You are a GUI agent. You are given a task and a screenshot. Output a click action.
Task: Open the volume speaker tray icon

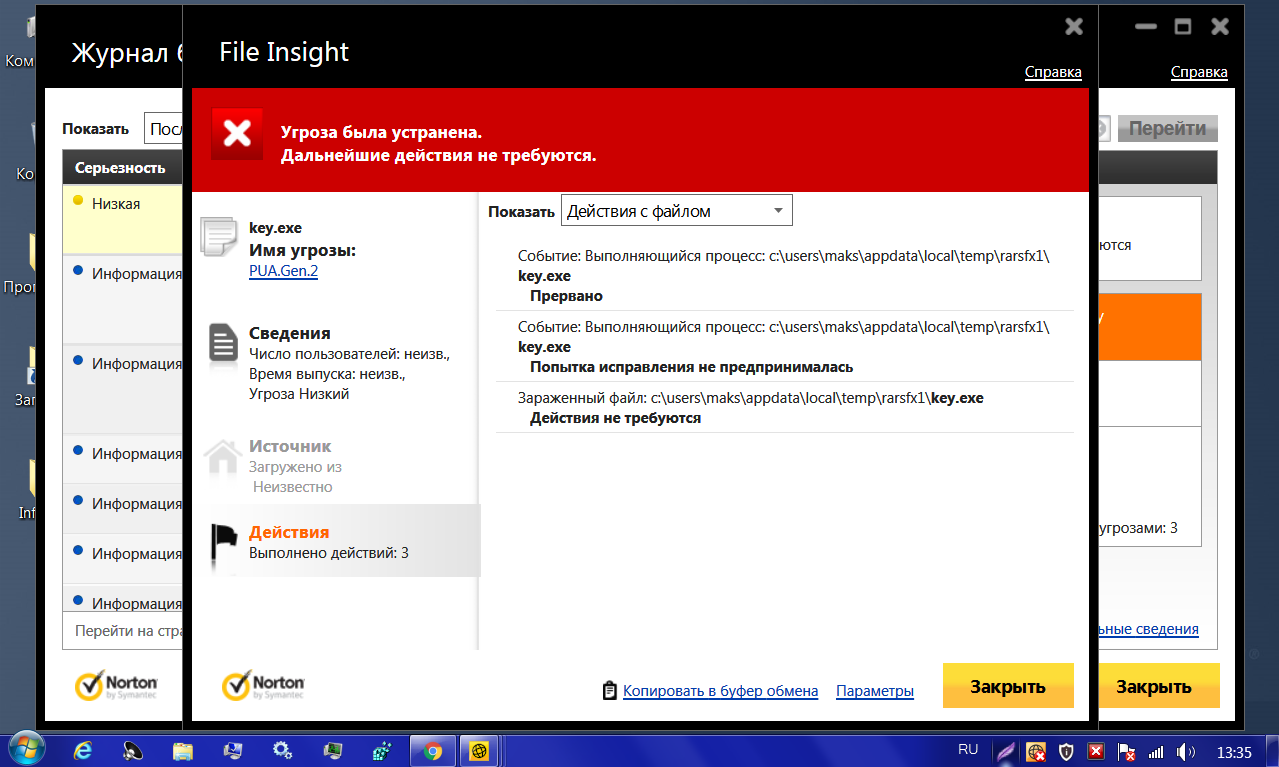tap(1186, 751)
